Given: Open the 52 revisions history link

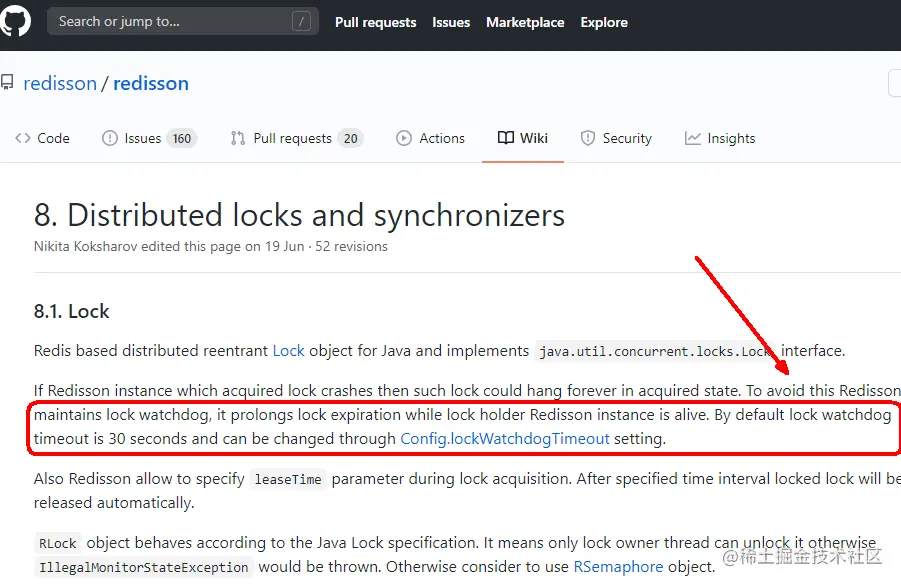Looking at the screenshot, I should pyautogui.click(x=351, y=247).
